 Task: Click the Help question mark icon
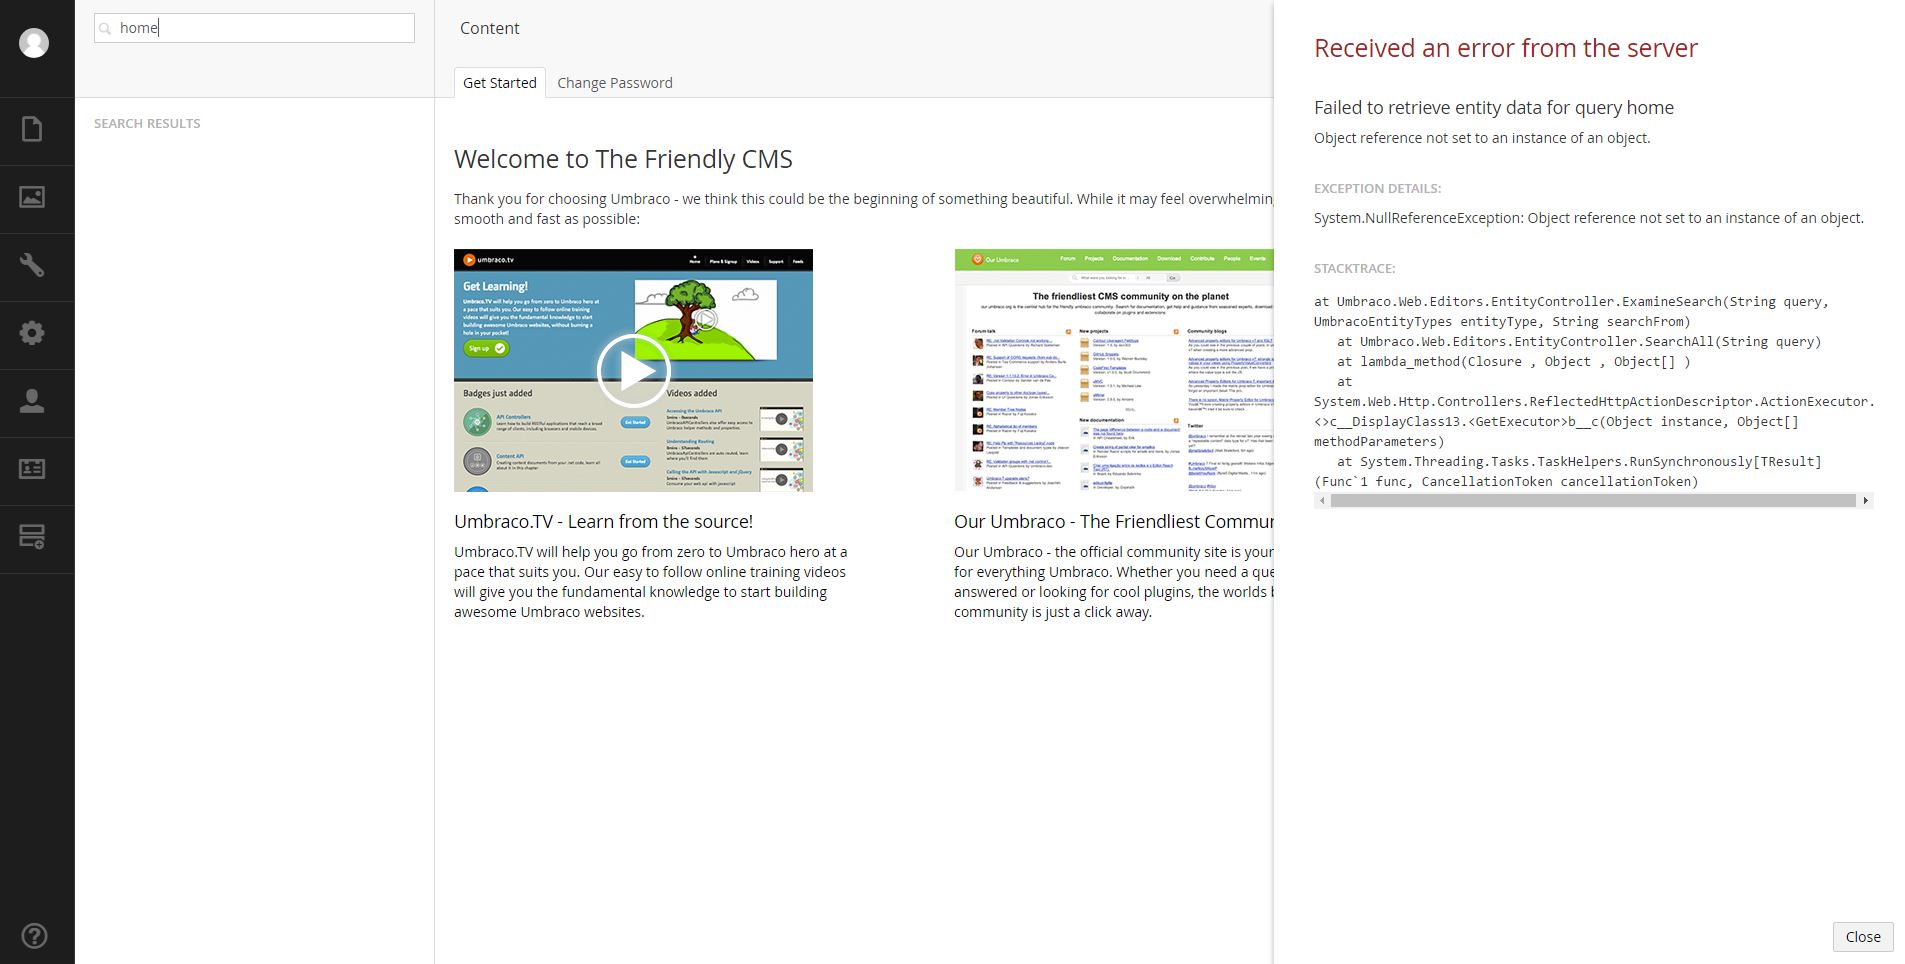(35, 937)
